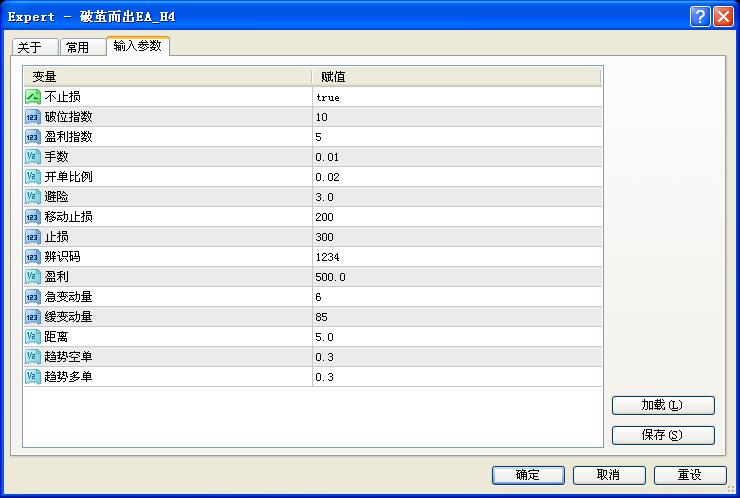This screenshot has height=498, width=740.
Task: Open the help button in title bar
Action: 700,17
